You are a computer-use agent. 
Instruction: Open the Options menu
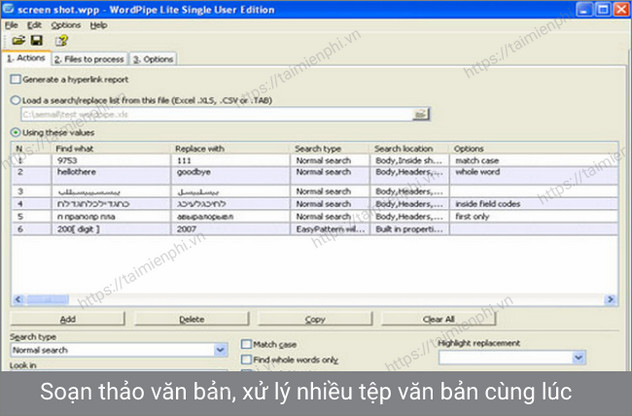click(x=66, y=25)
